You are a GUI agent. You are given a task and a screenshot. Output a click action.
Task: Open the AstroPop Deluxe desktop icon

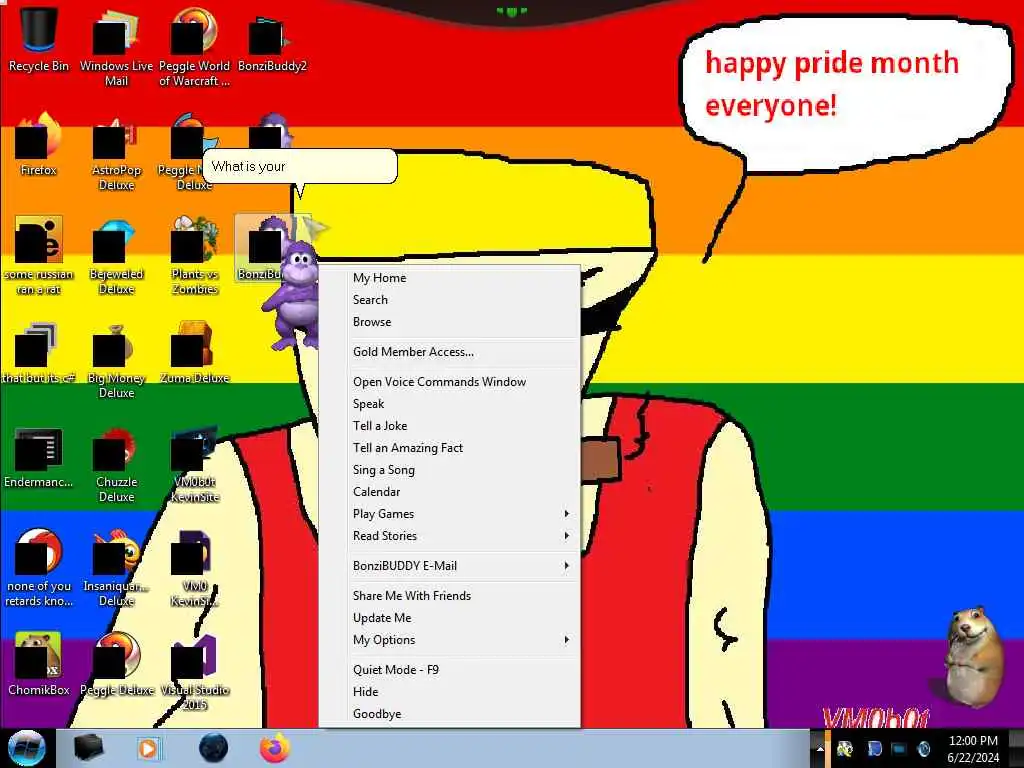[x=116, y=153]
